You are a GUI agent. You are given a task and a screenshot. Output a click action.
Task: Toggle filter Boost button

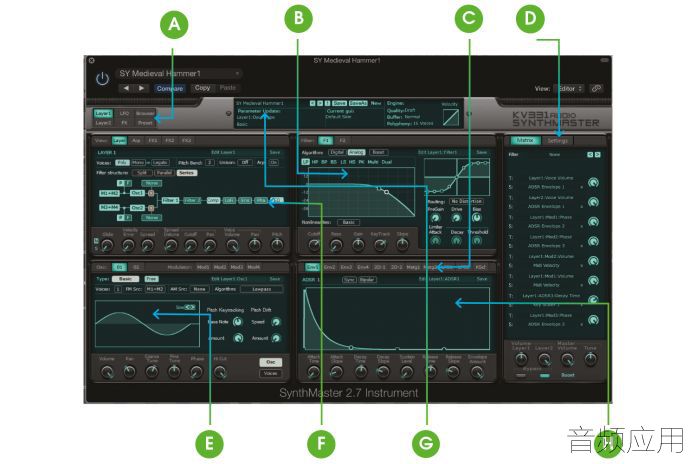[x=378, y=152]
